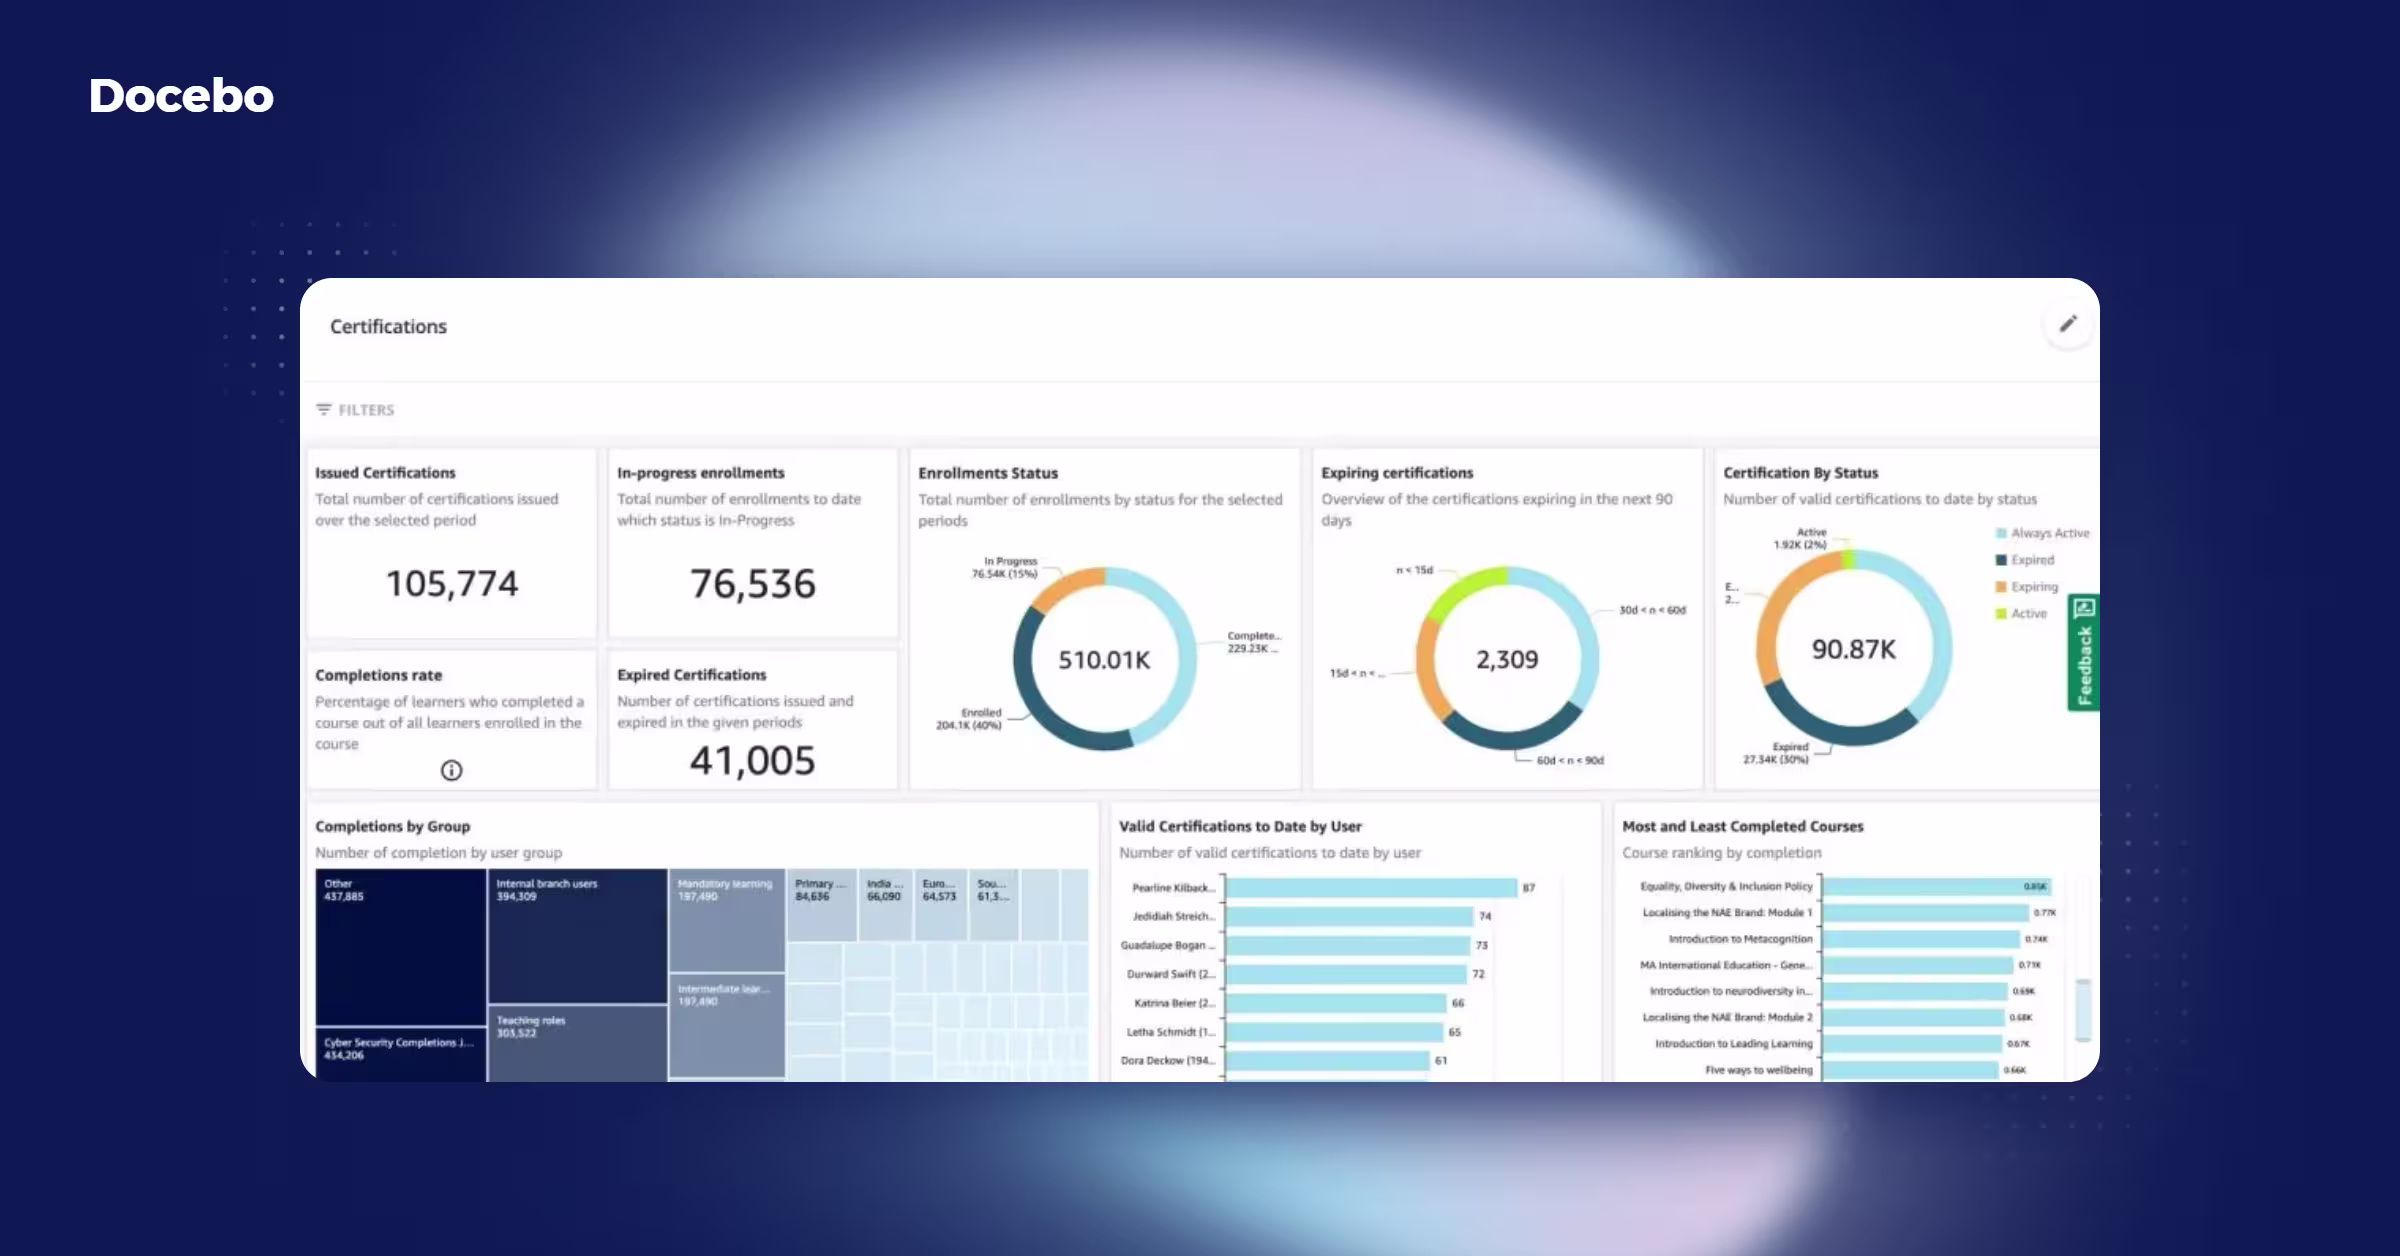Click the Expiring certifications total 2,309
The image size is (2400, 1256).
[x=1507, y=659]
